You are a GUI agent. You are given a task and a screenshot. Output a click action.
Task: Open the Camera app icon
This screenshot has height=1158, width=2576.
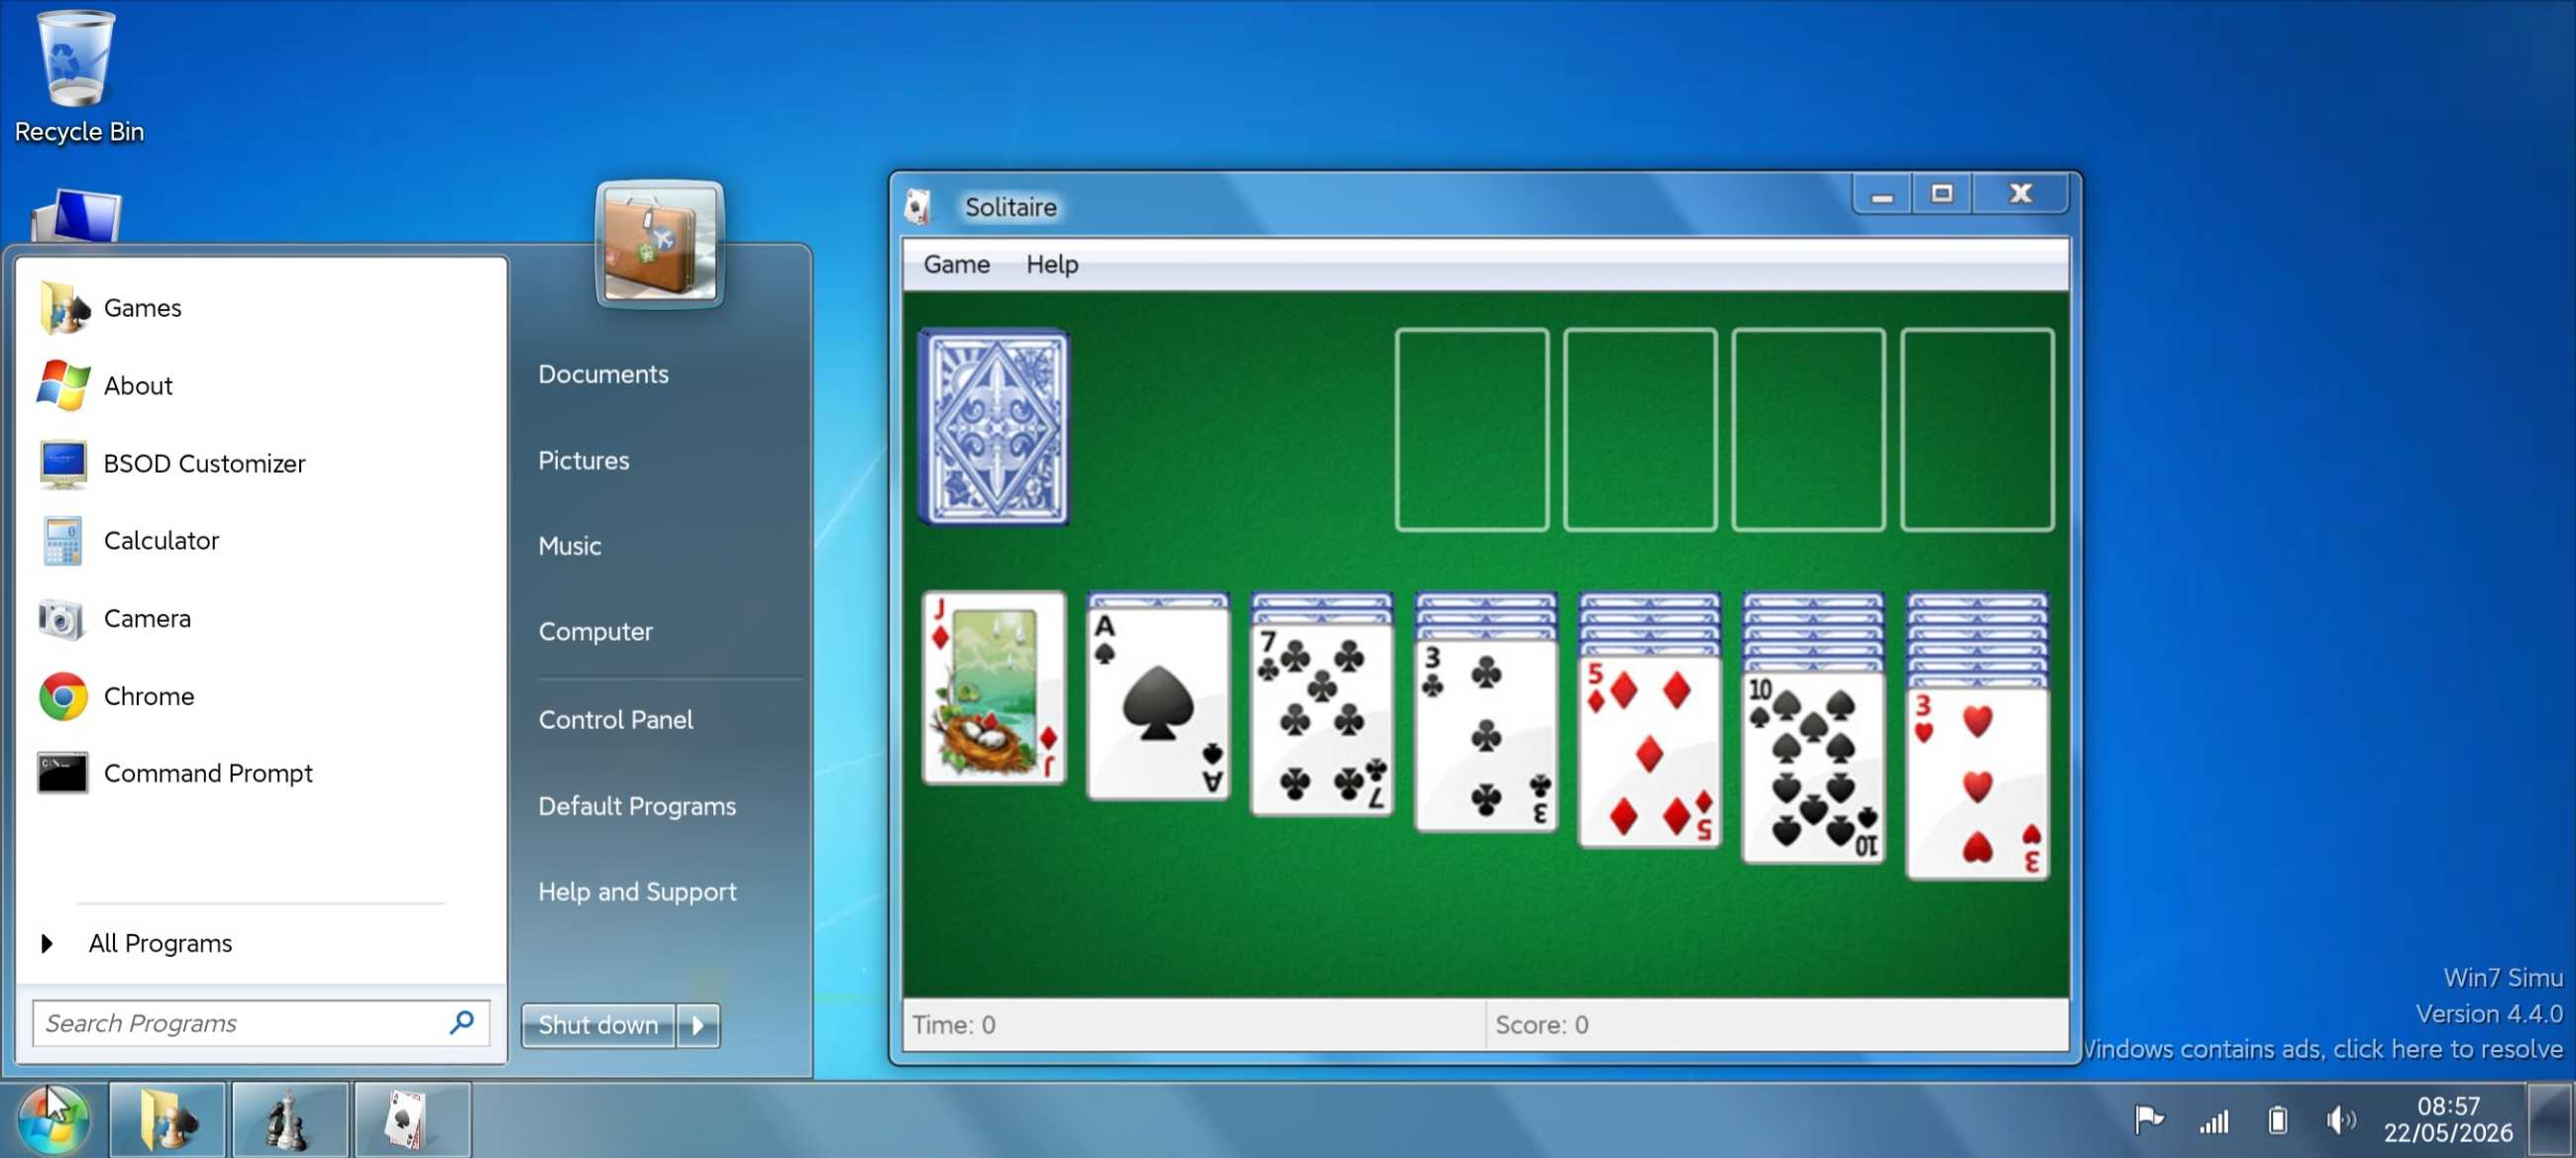pyautogui.click(x=63, y=619)
